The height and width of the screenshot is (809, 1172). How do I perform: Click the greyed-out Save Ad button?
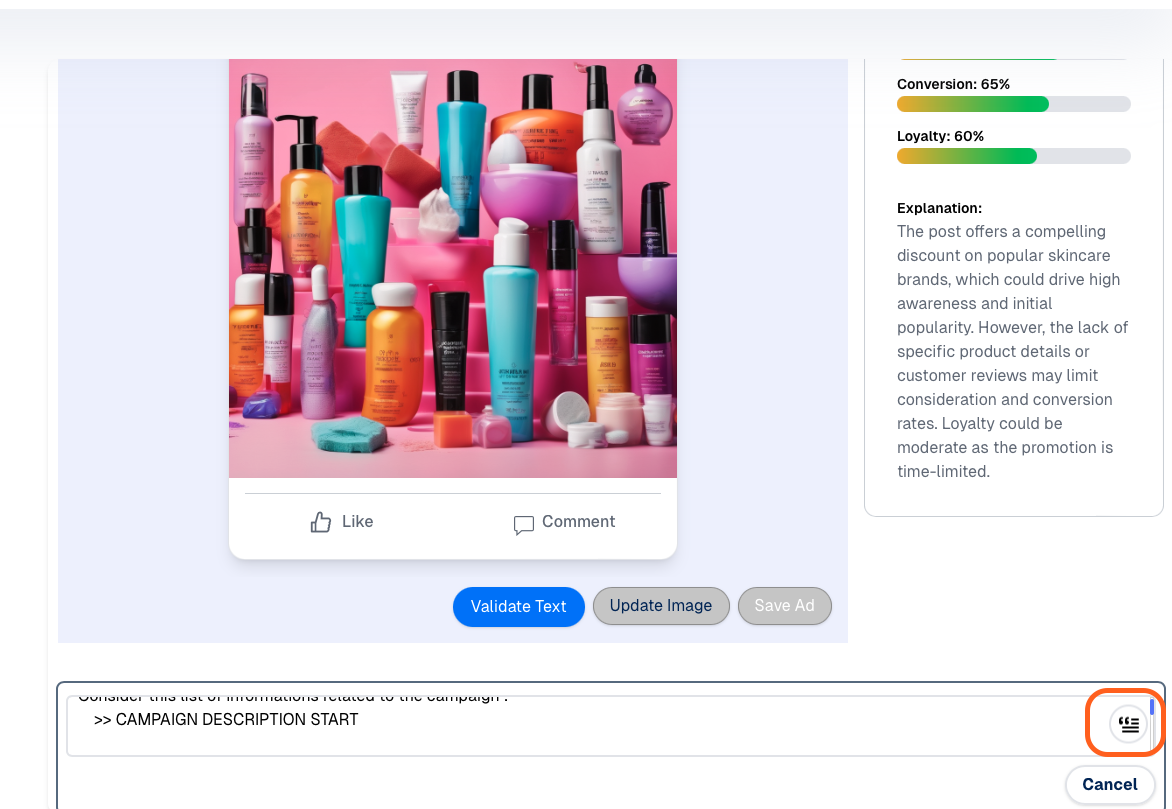[x=784, y=606]
